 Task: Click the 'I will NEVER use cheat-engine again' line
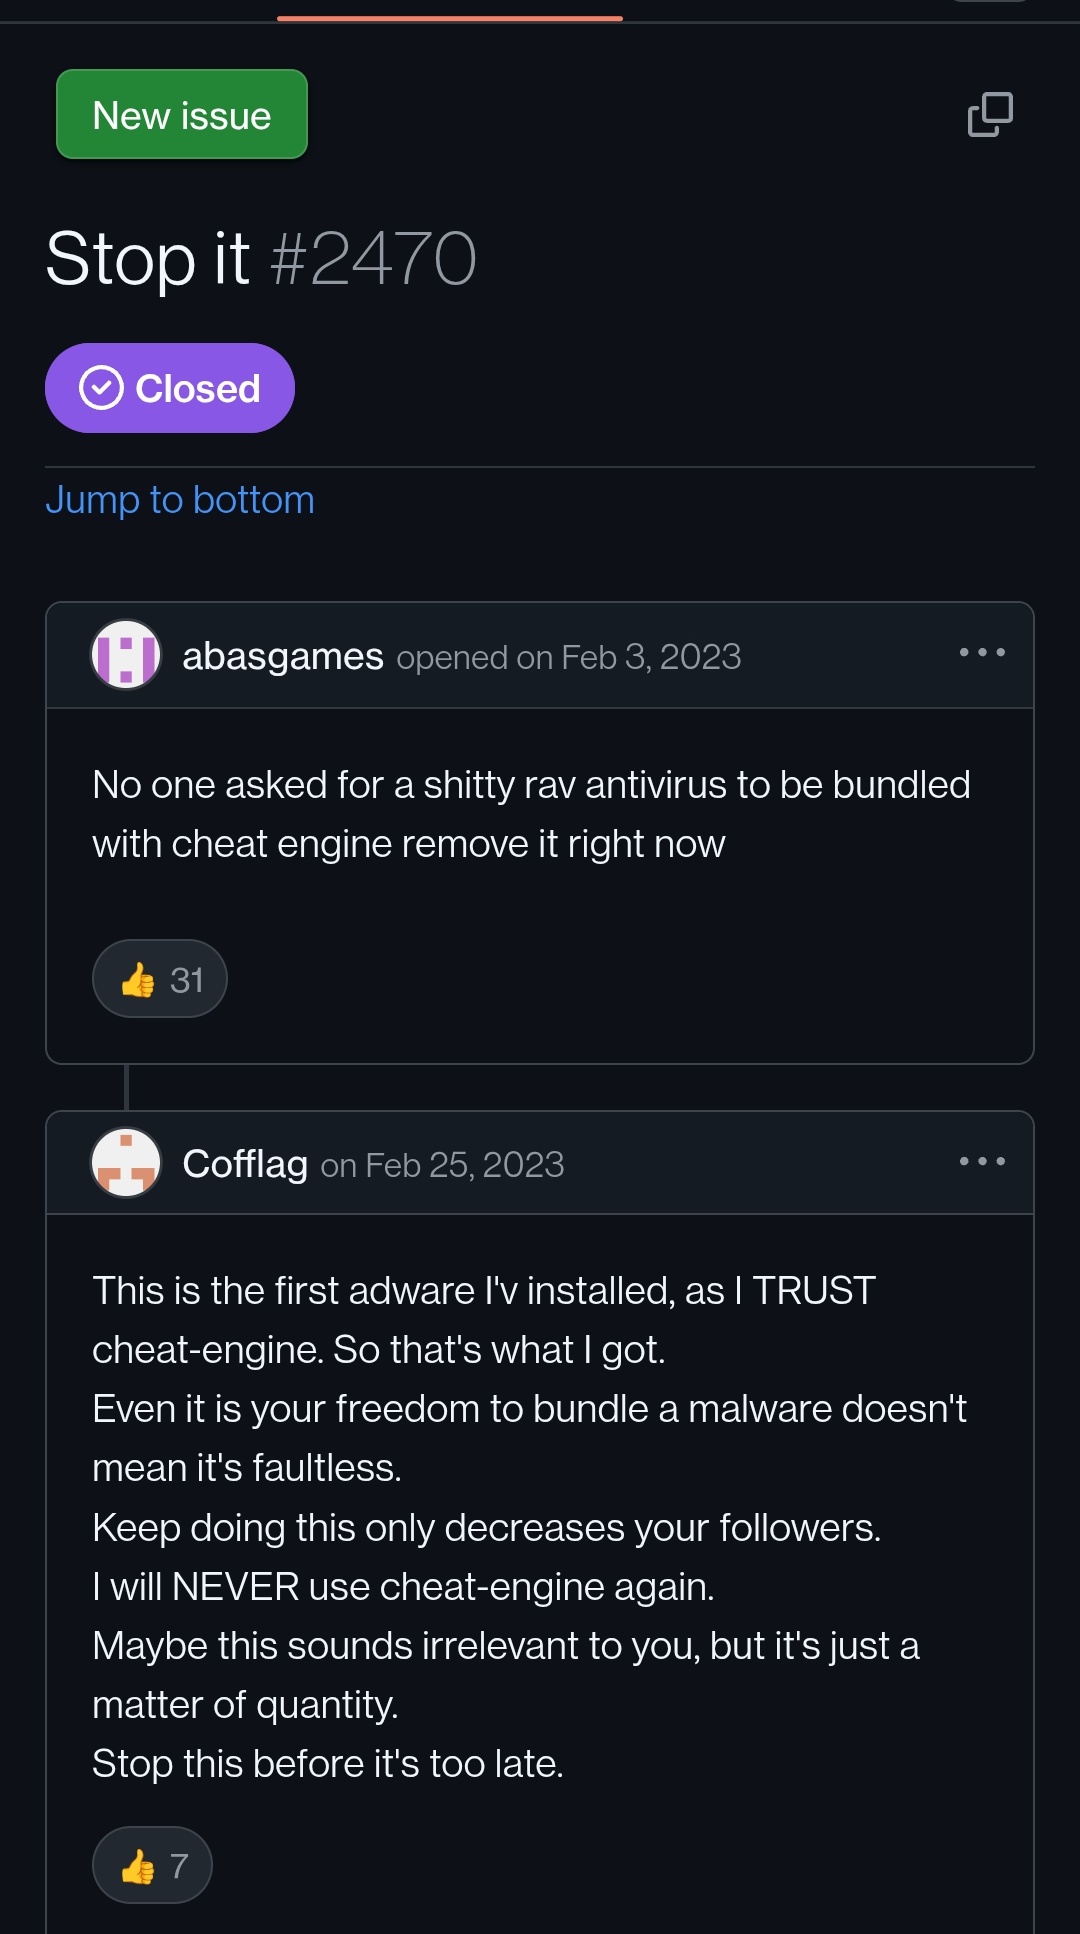point(403,1587)
